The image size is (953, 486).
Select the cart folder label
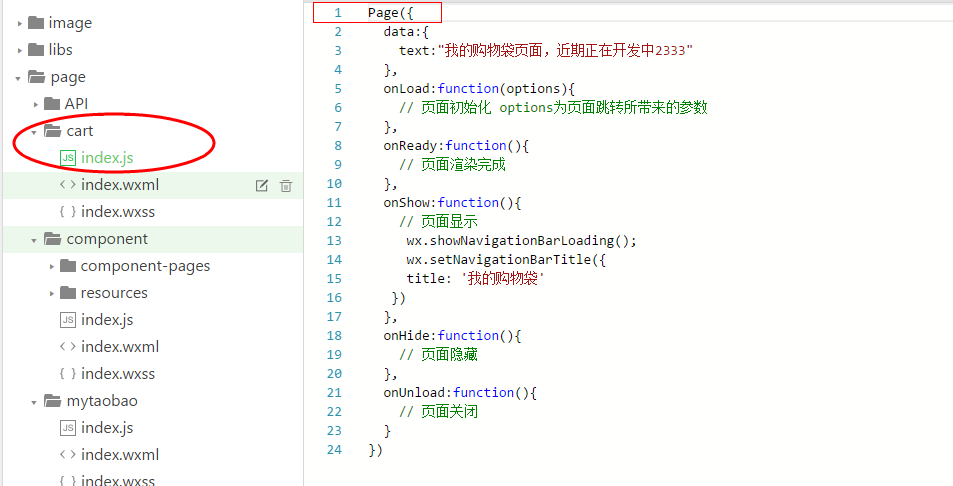(80, 131)
